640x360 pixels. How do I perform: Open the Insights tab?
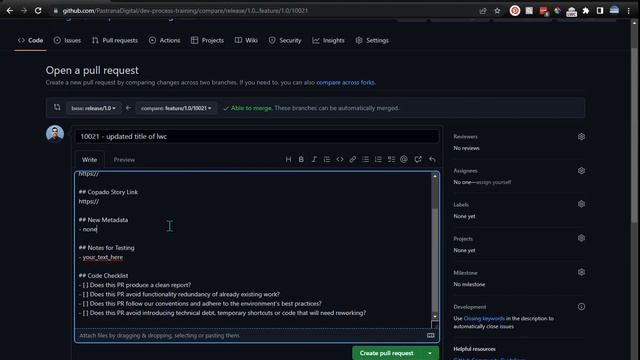click(328, 40)
